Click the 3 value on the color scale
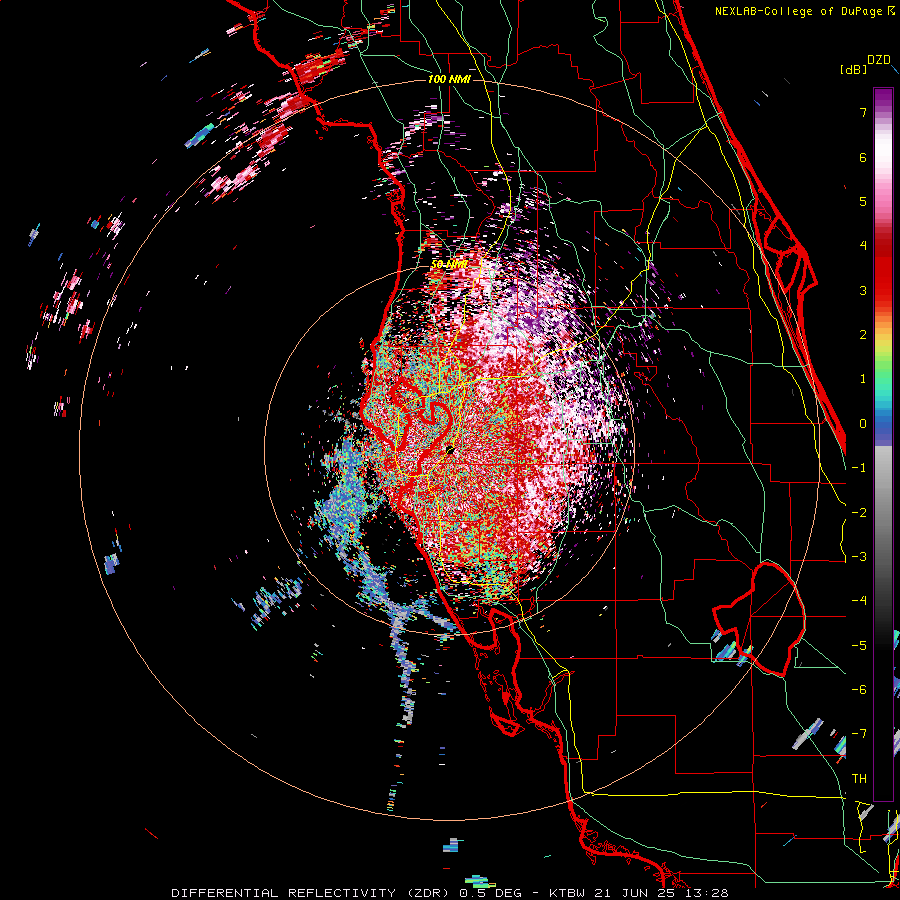Image resolution: width=900 pixels, height=900 pixels. click(x=863, y=290)
